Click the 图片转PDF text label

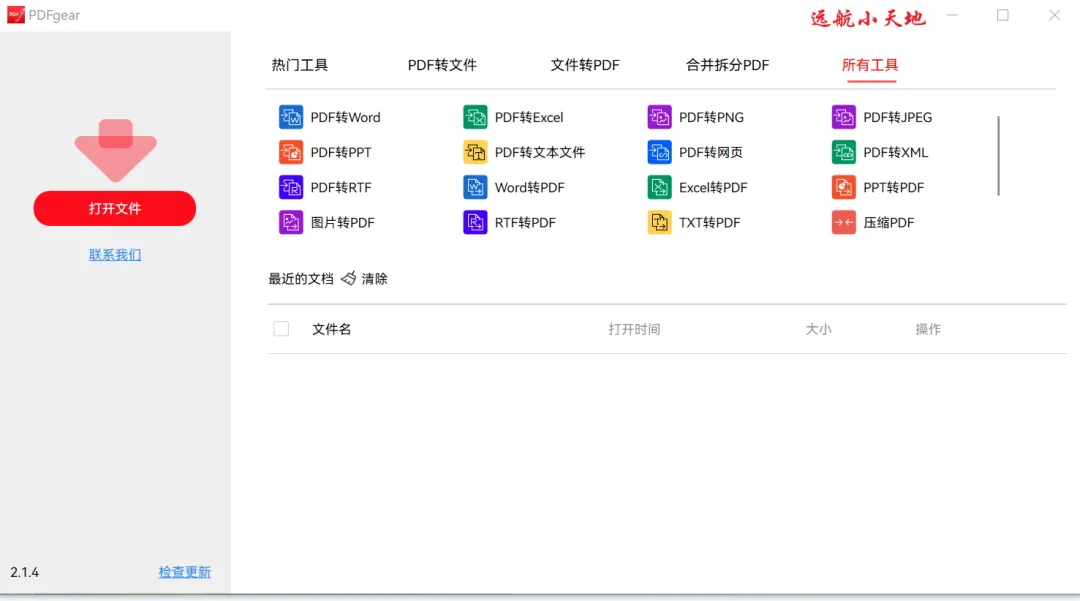click(x=342, y=222)
